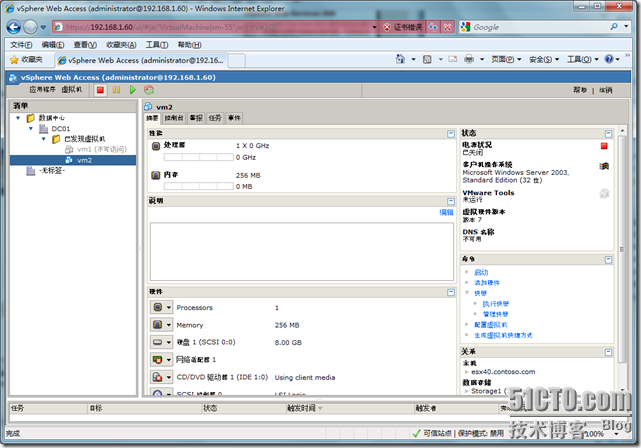Click the RSS feeds toolbar icon
641x448 pixels.
click(x=427, y=60)
